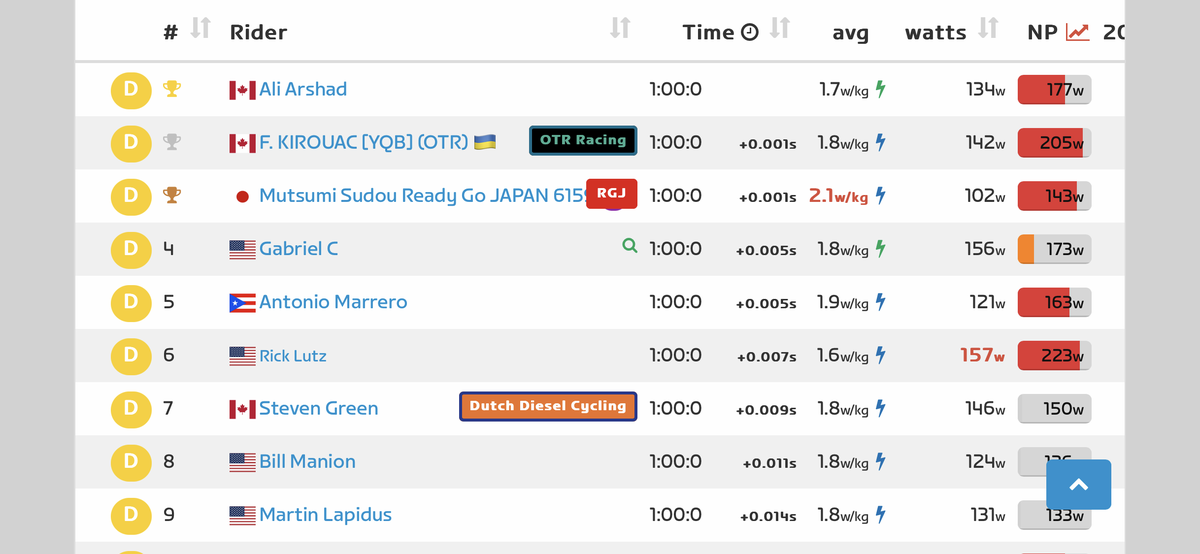
Task: Click the +0.007s time gap
Action: [767, 357]
